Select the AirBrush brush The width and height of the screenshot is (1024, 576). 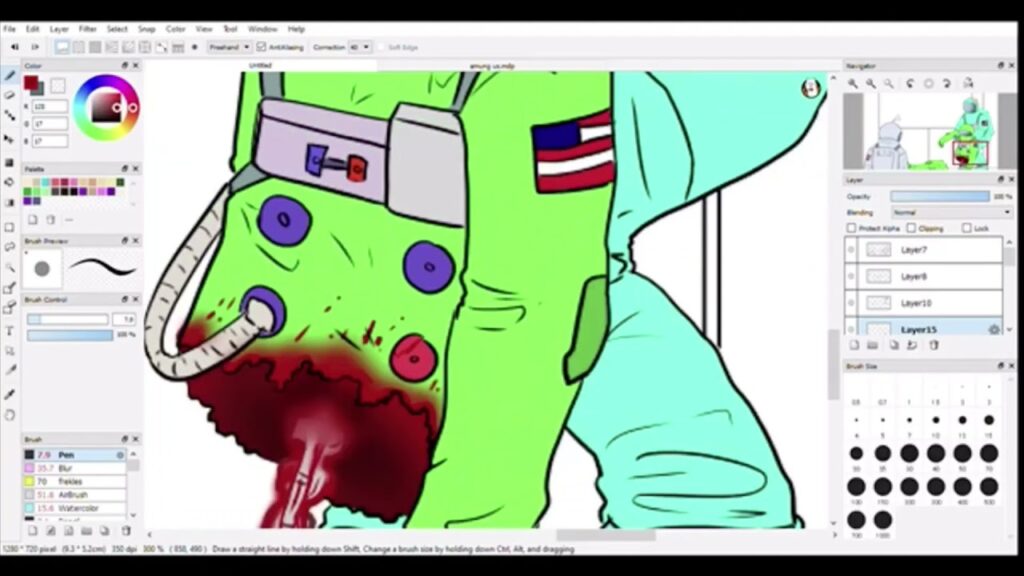[74, 495]
